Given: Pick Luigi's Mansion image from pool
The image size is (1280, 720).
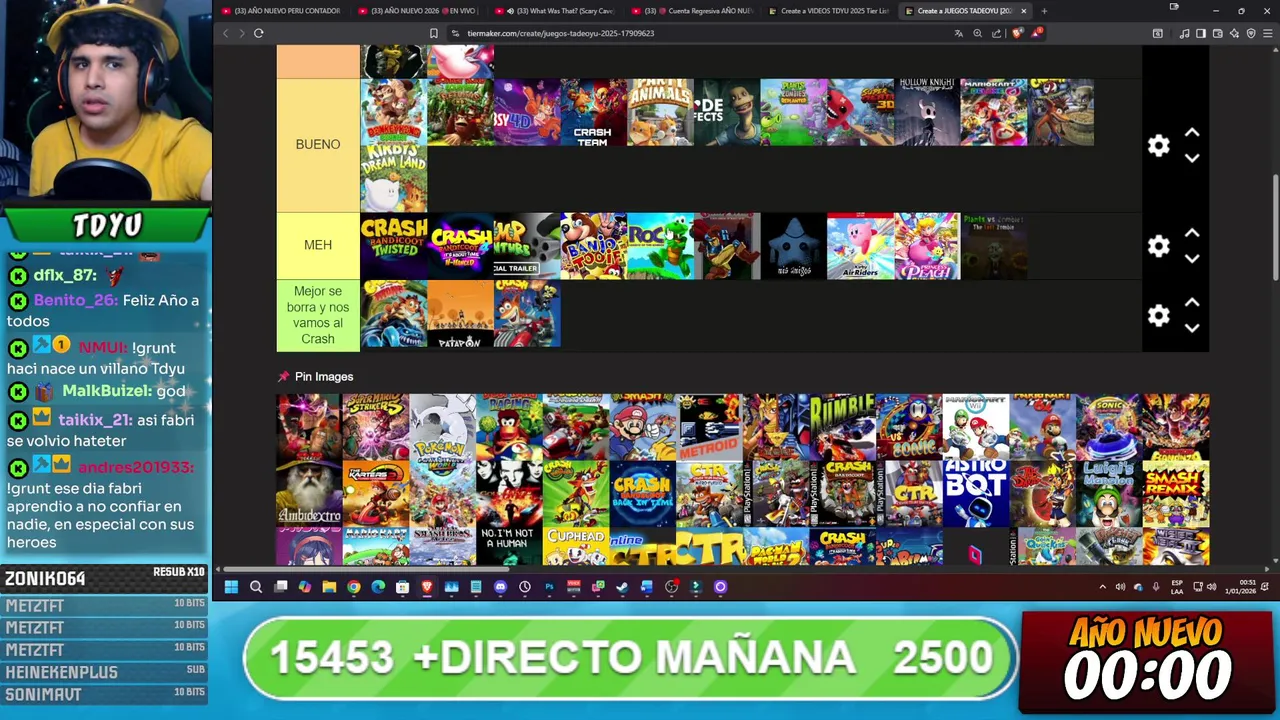Looking at the screenshot, I should click(1108, 493).
